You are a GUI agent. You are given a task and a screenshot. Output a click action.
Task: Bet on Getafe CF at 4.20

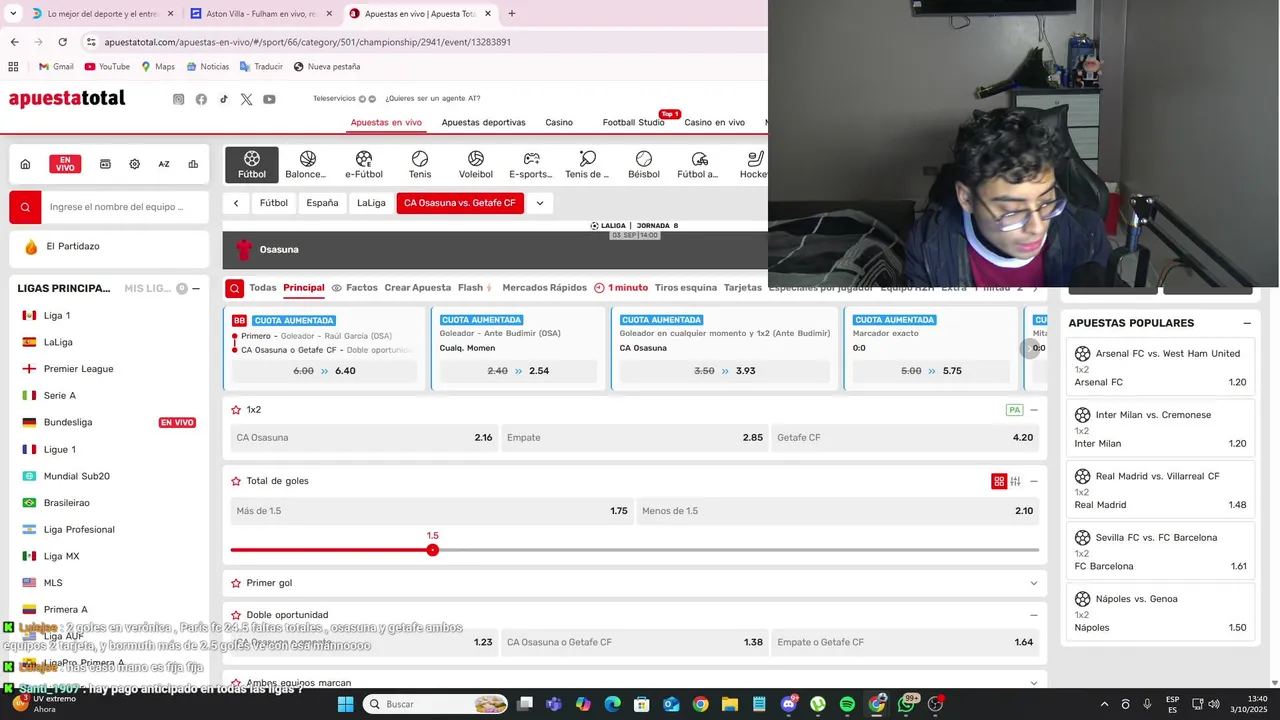[905, 438]
